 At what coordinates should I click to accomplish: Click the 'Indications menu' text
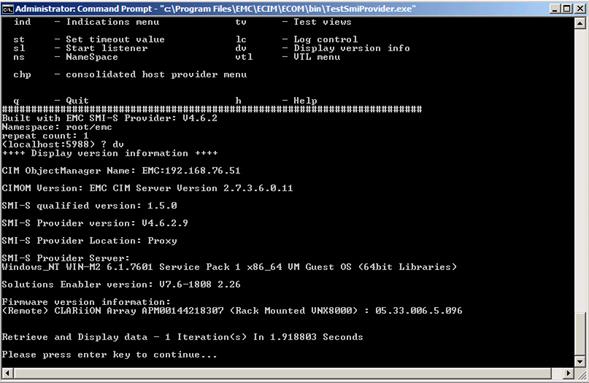(x=113, y=22)
